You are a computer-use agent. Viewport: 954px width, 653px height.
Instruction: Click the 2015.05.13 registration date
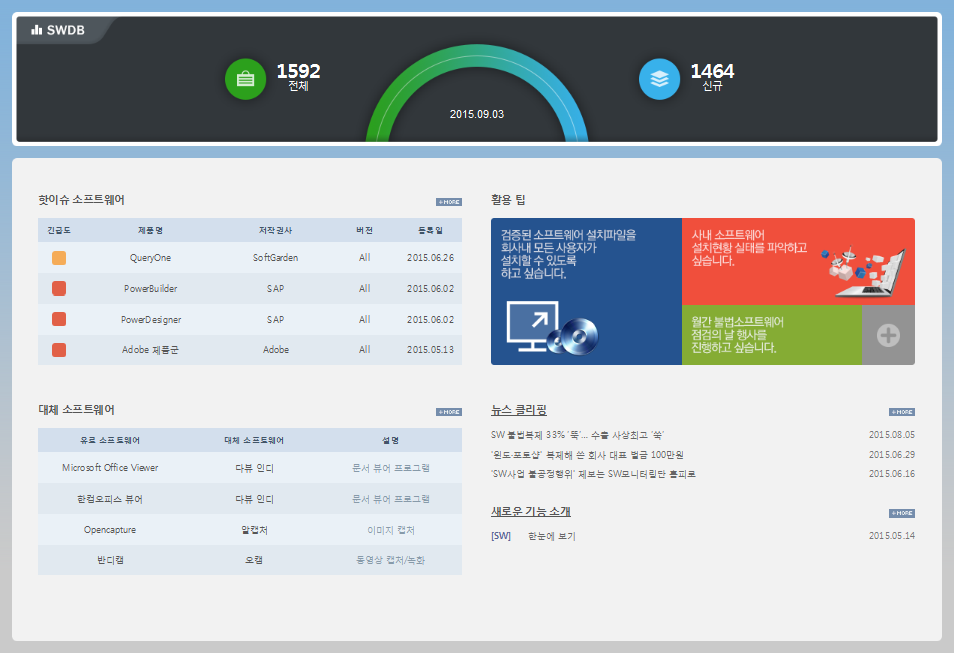(x=430, y=350)
